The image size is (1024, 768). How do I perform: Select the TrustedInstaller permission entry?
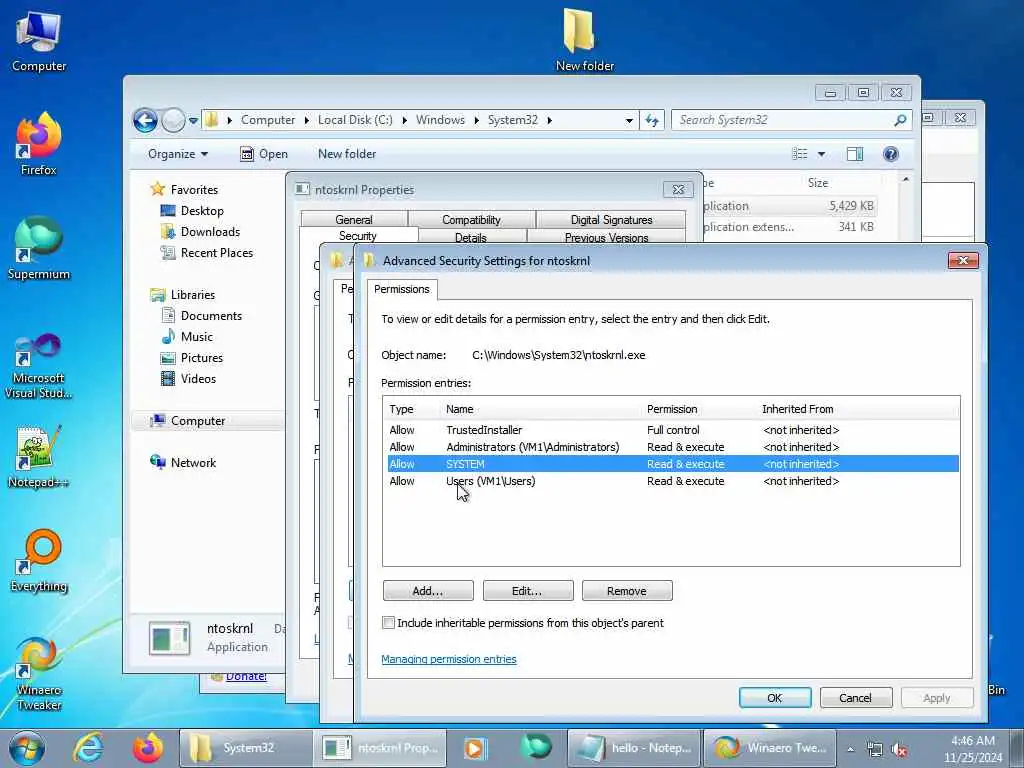671,430
